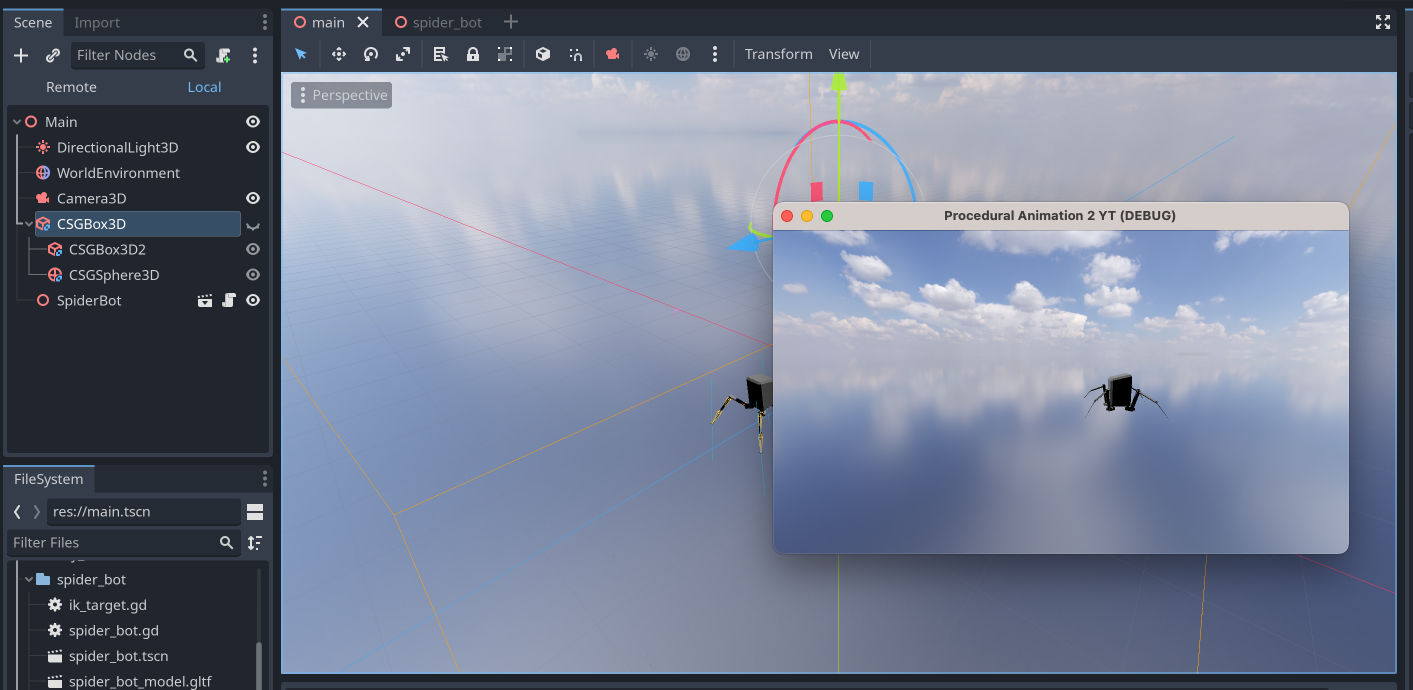Select the Scale tool
Viewport: 1413px width, 690px height.
pyautogui.click(x=402, y=54)
